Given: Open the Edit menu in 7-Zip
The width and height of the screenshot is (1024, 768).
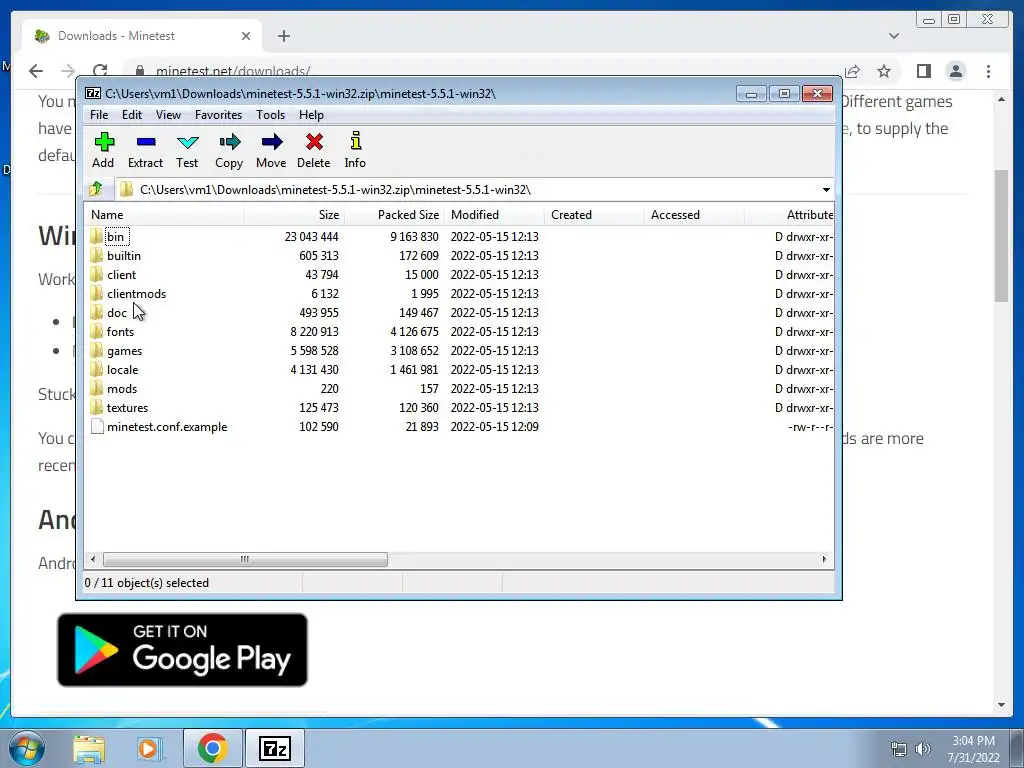Looking at the screenshot, I should [132, 114].
